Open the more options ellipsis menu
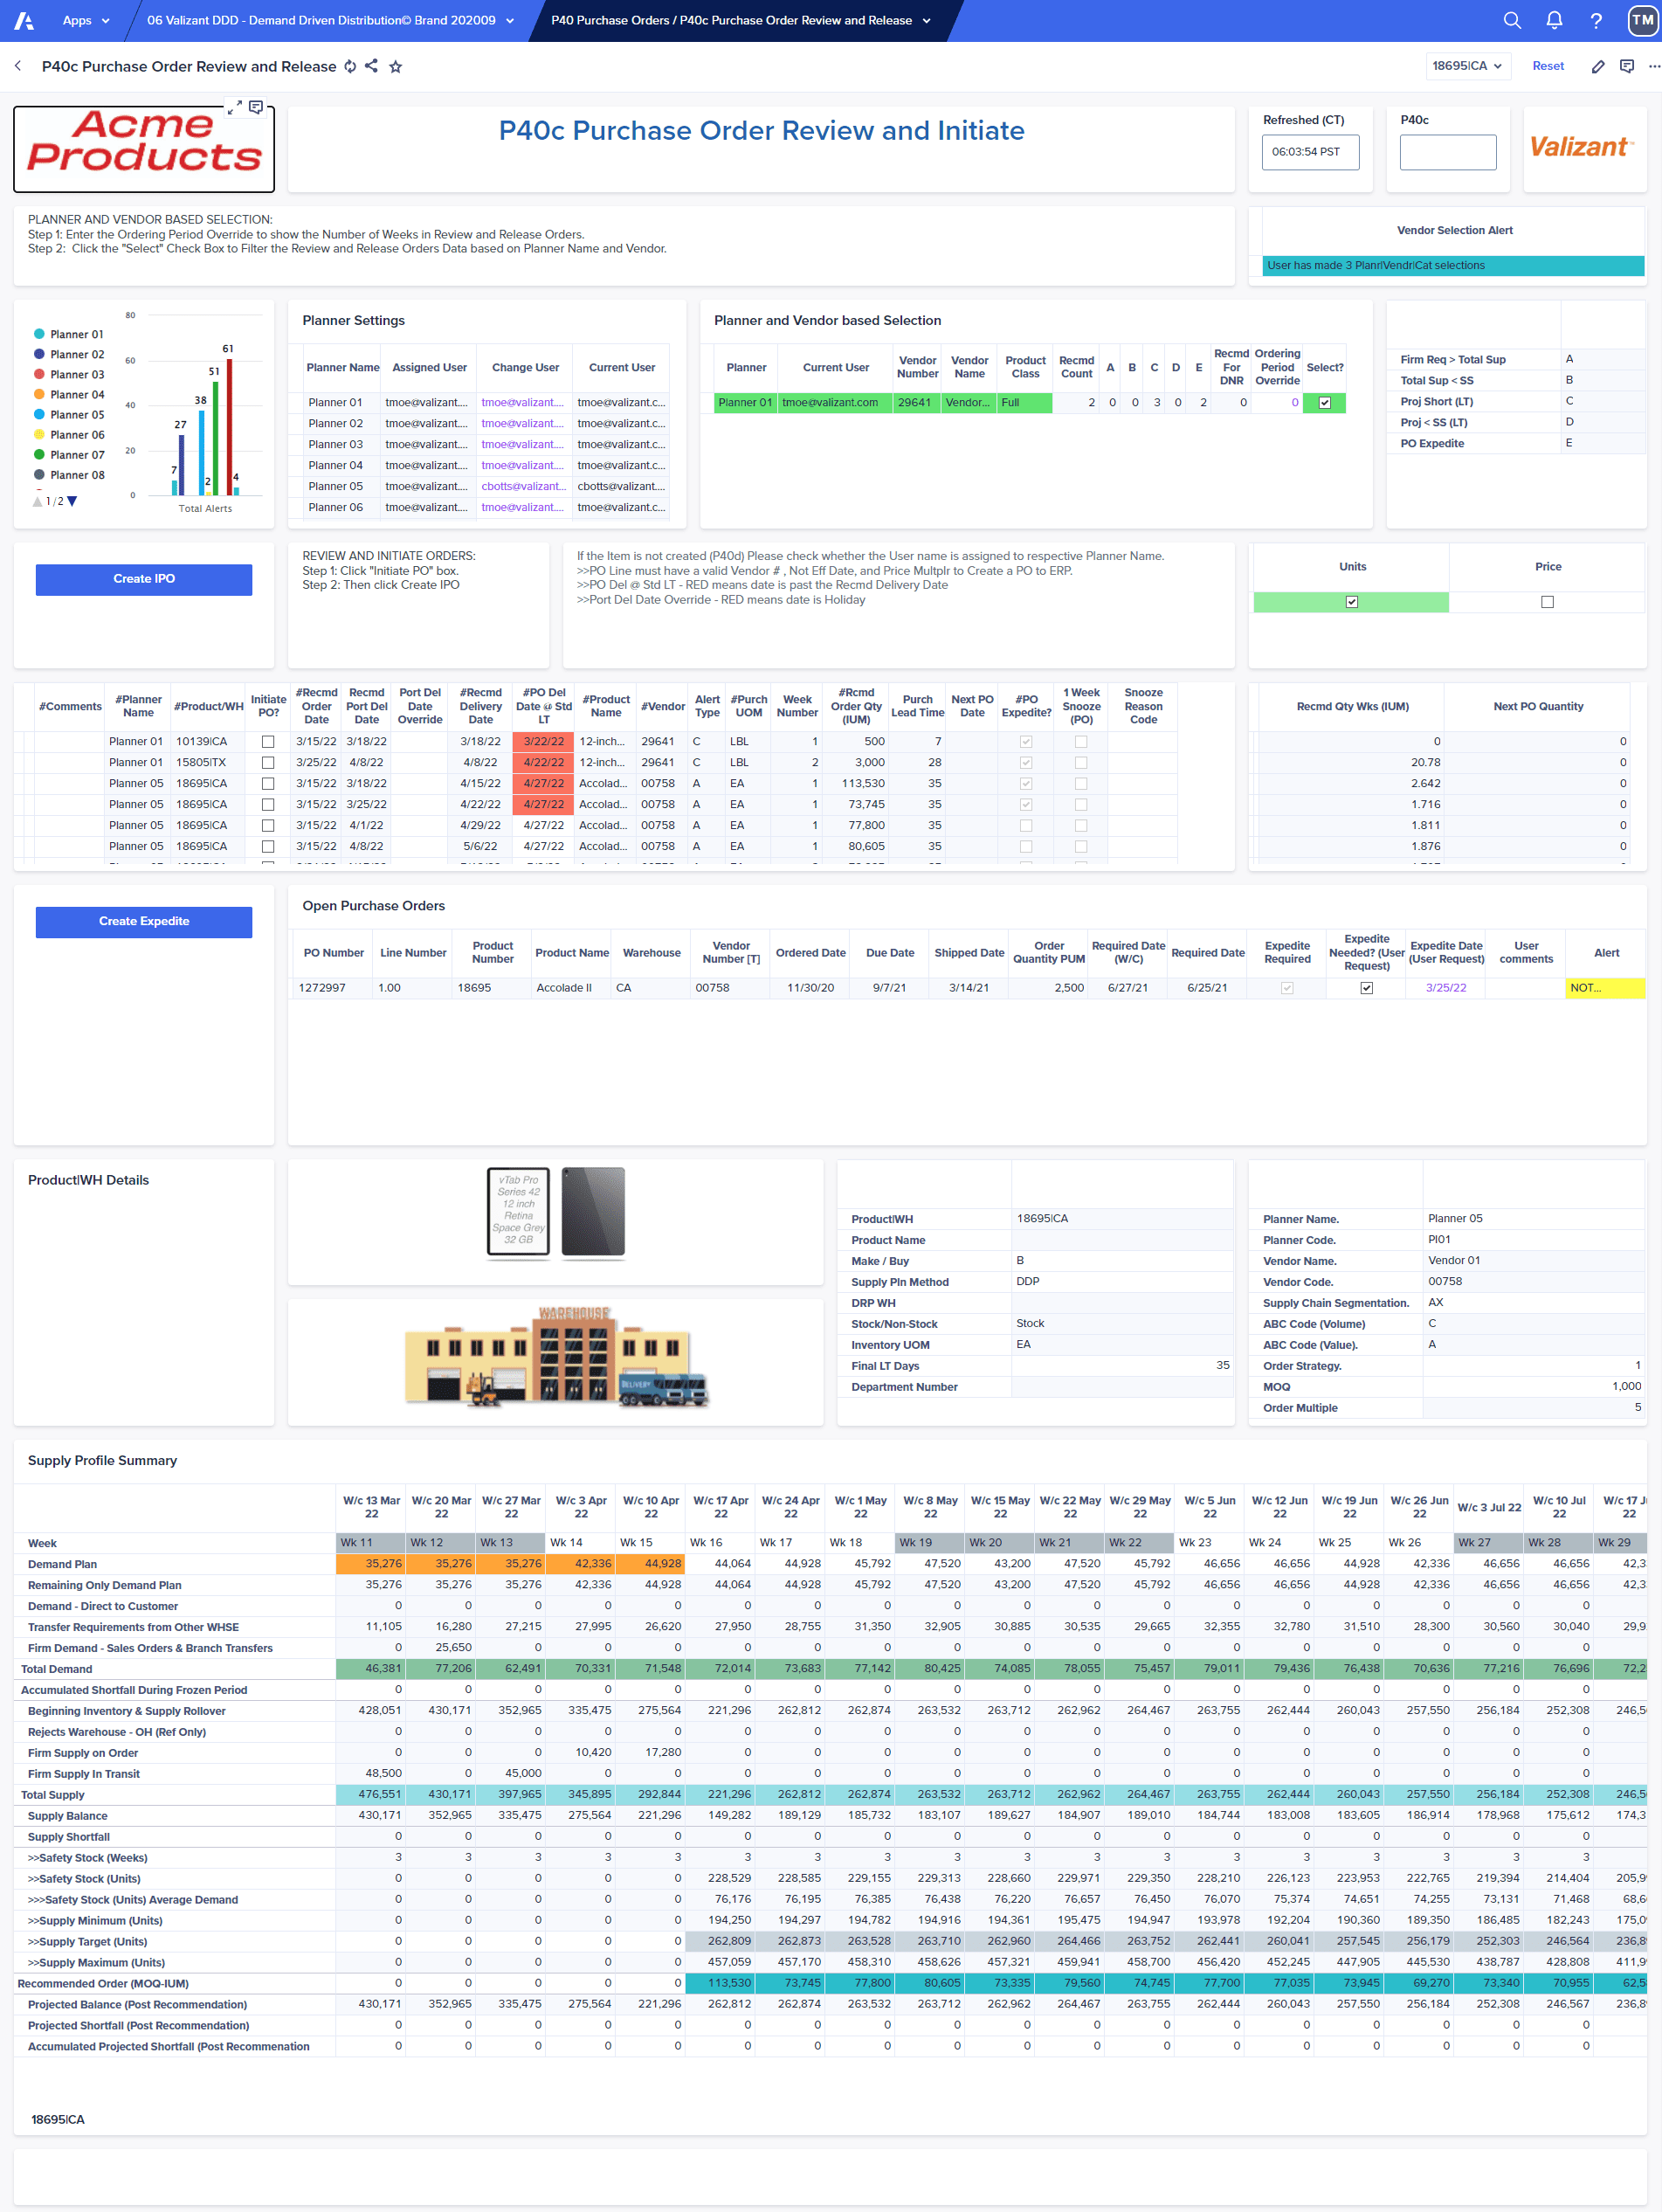Screen dimensions: 1662x2212 tap(1654, 66)
